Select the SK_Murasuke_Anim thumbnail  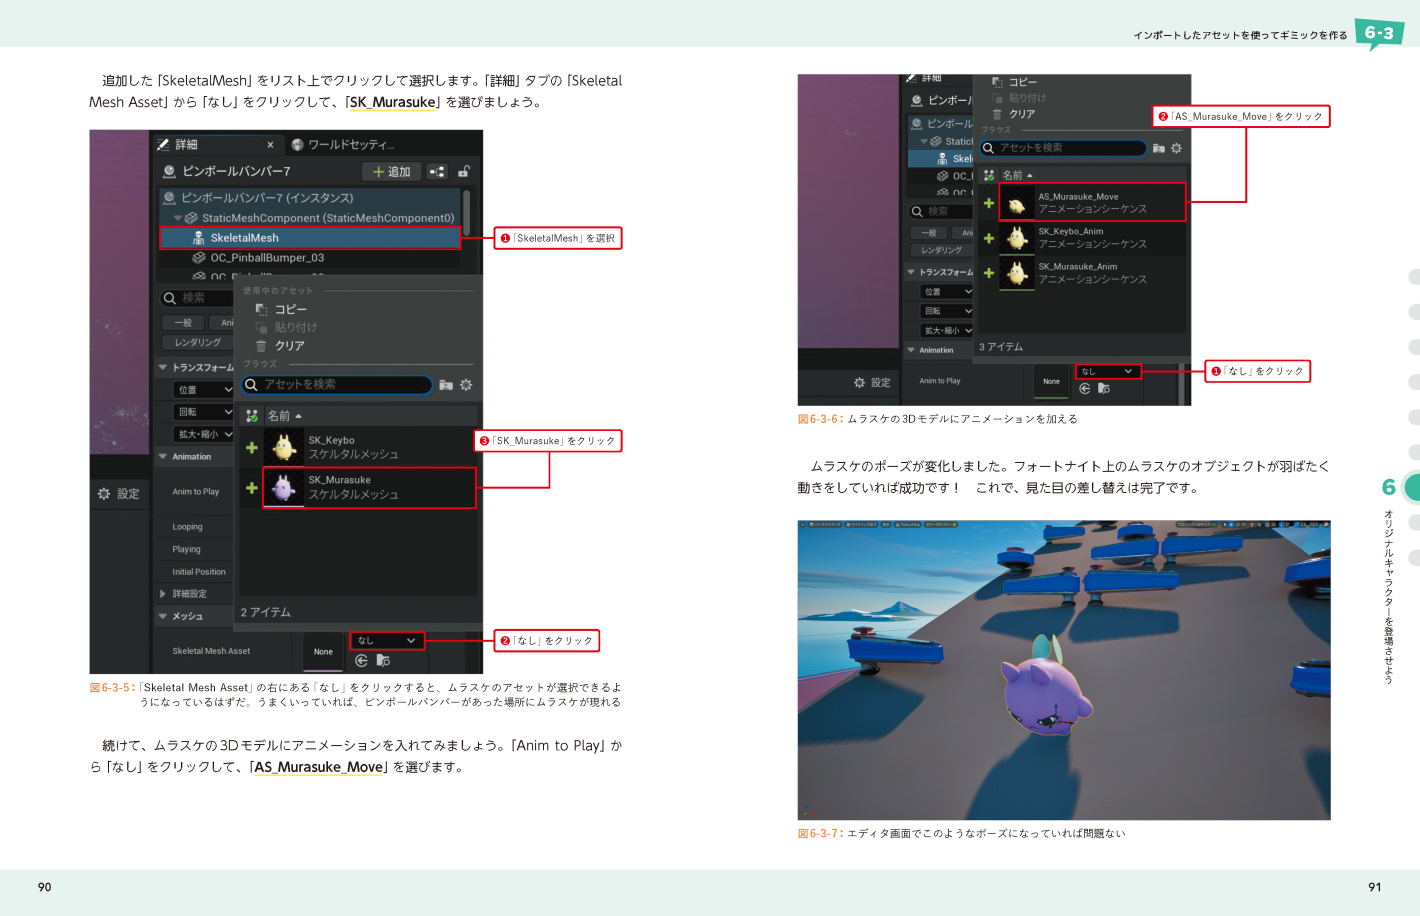tap(1017, 273)
